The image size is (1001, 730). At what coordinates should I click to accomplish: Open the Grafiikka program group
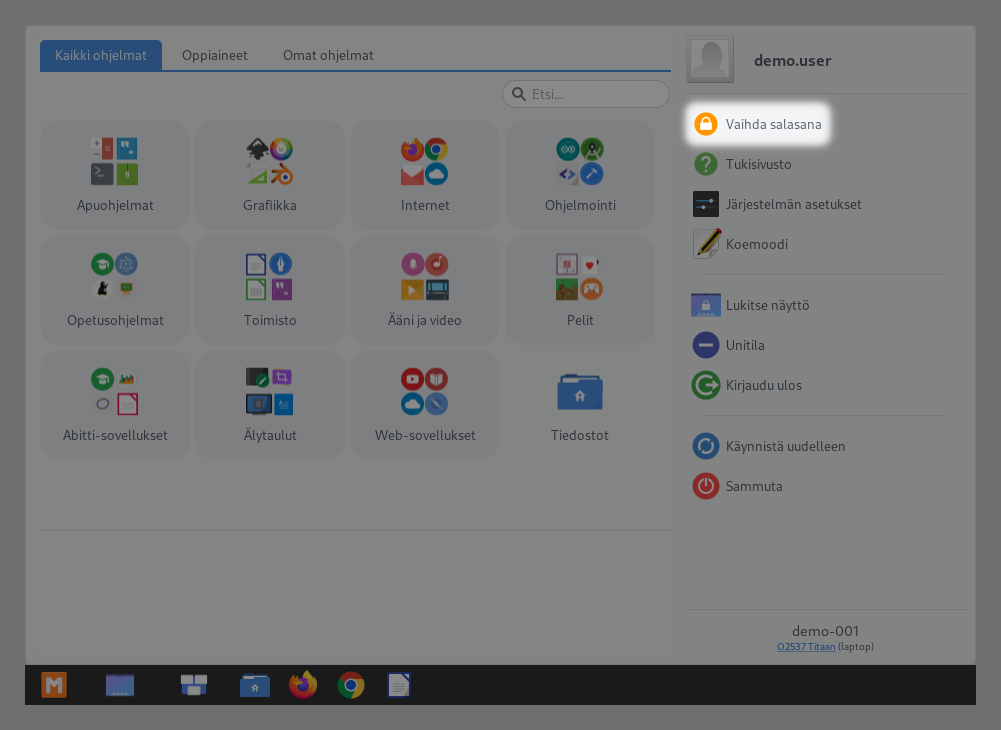270,175
